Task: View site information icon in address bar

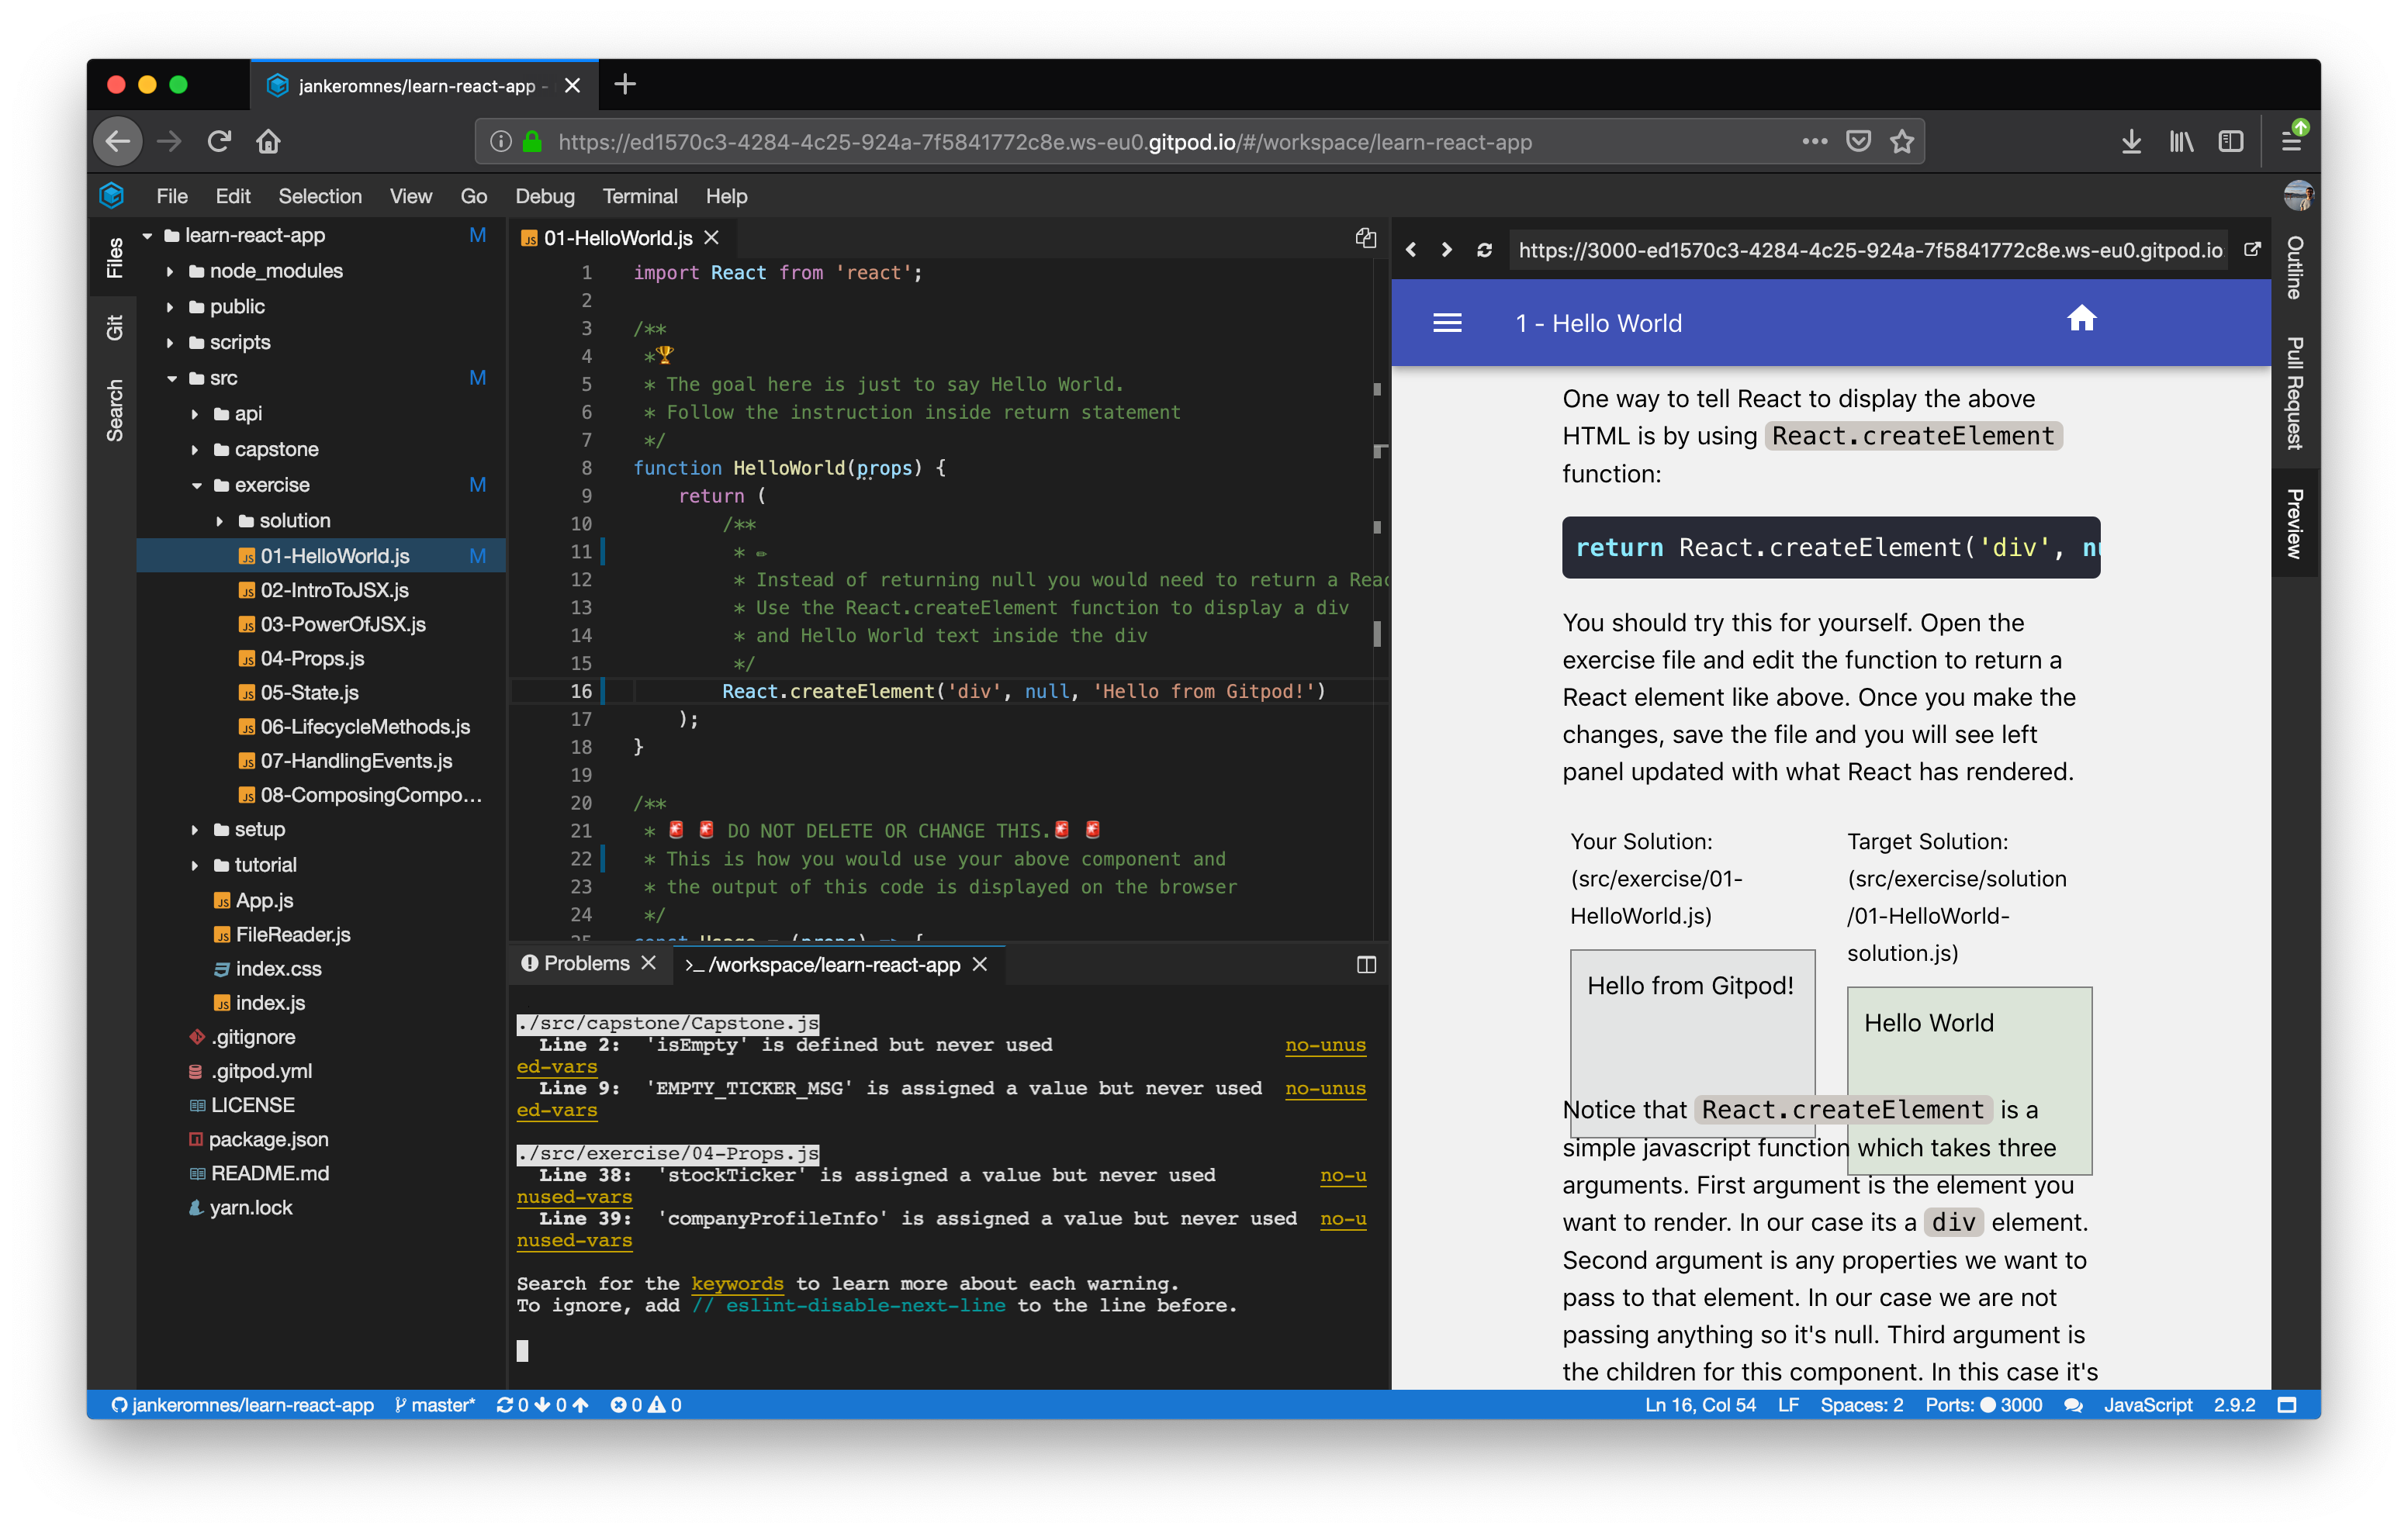Action: pos(500,142)
